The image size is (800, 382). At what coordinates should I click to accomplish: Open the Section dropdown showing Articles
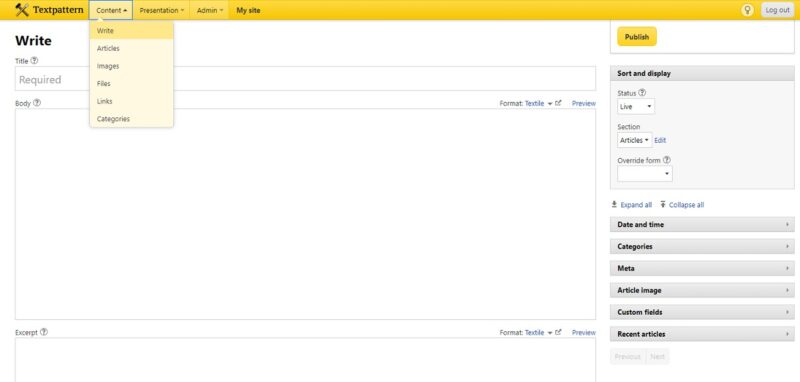point(634,140)
